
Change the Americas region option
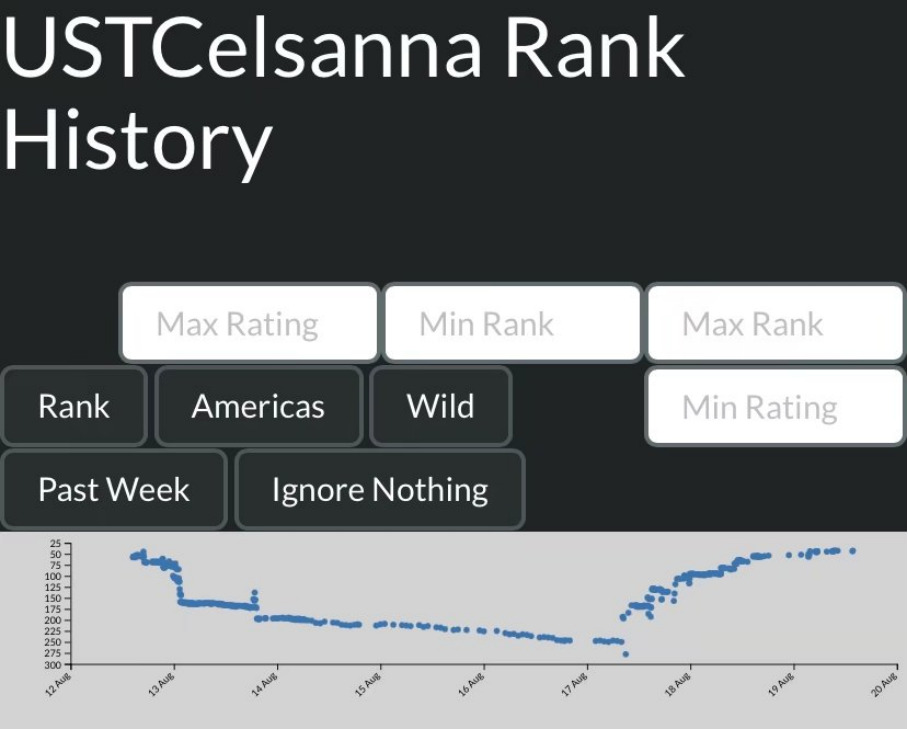tap(258, 406)
